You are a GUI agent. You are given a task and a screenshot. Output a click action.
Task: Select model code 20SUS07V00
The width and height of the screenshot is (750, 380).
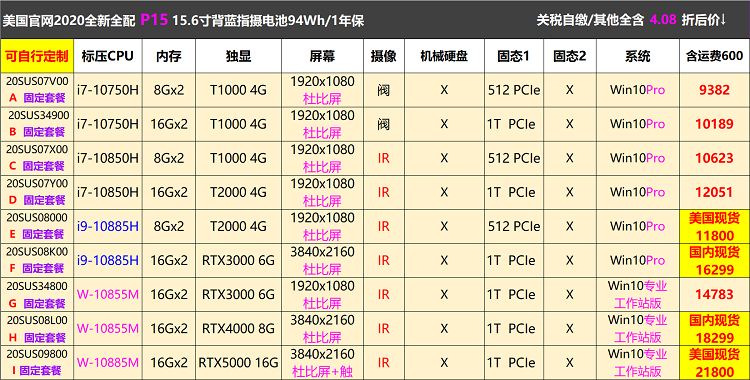(x=37, y=81)
